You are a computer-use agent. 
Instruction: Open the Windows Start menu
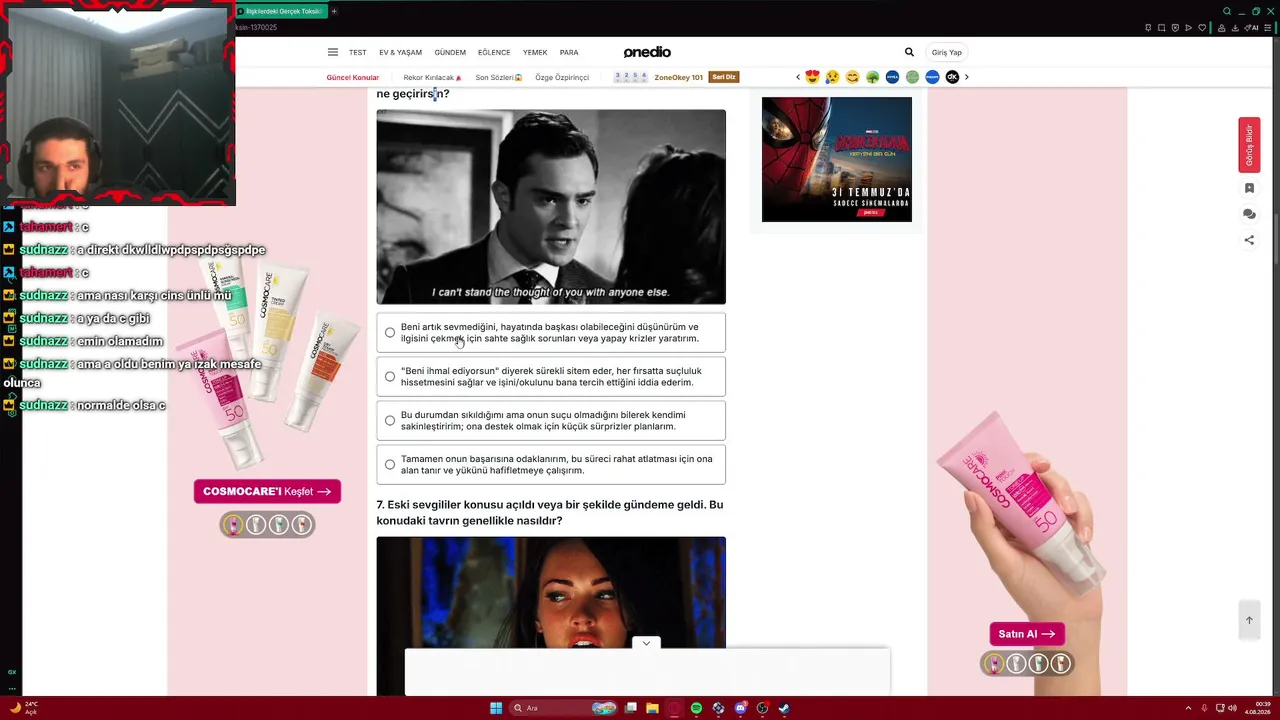pos(496,708)
